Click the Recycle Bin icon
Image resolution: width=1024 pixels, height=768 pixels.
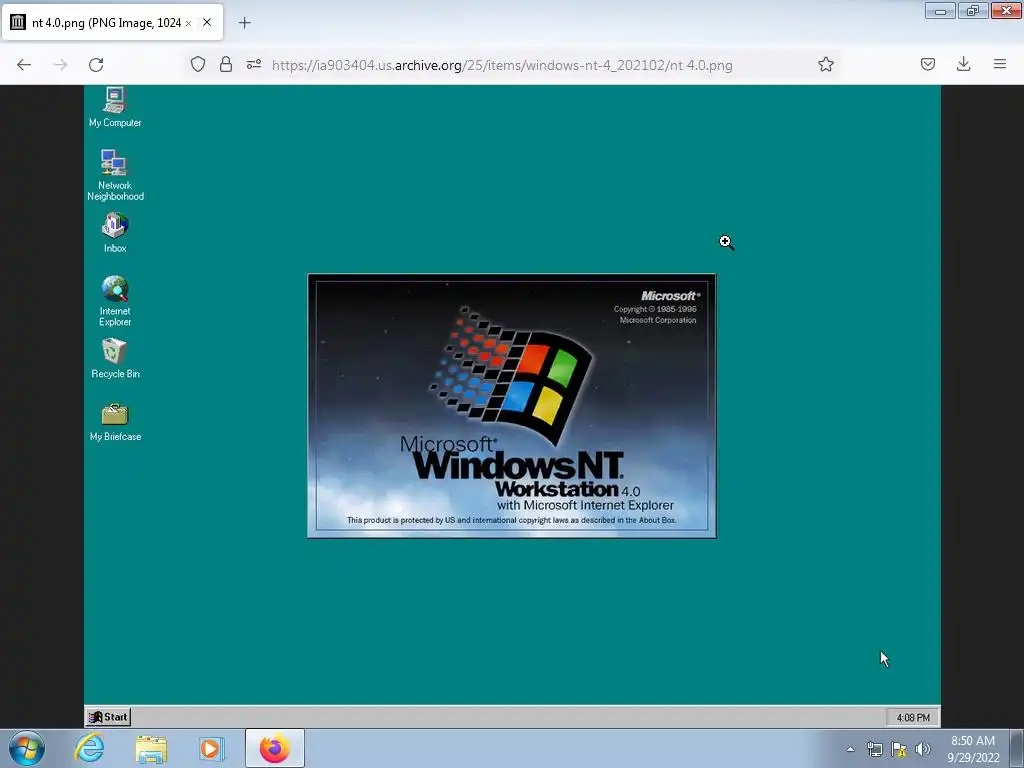(115, 359)
